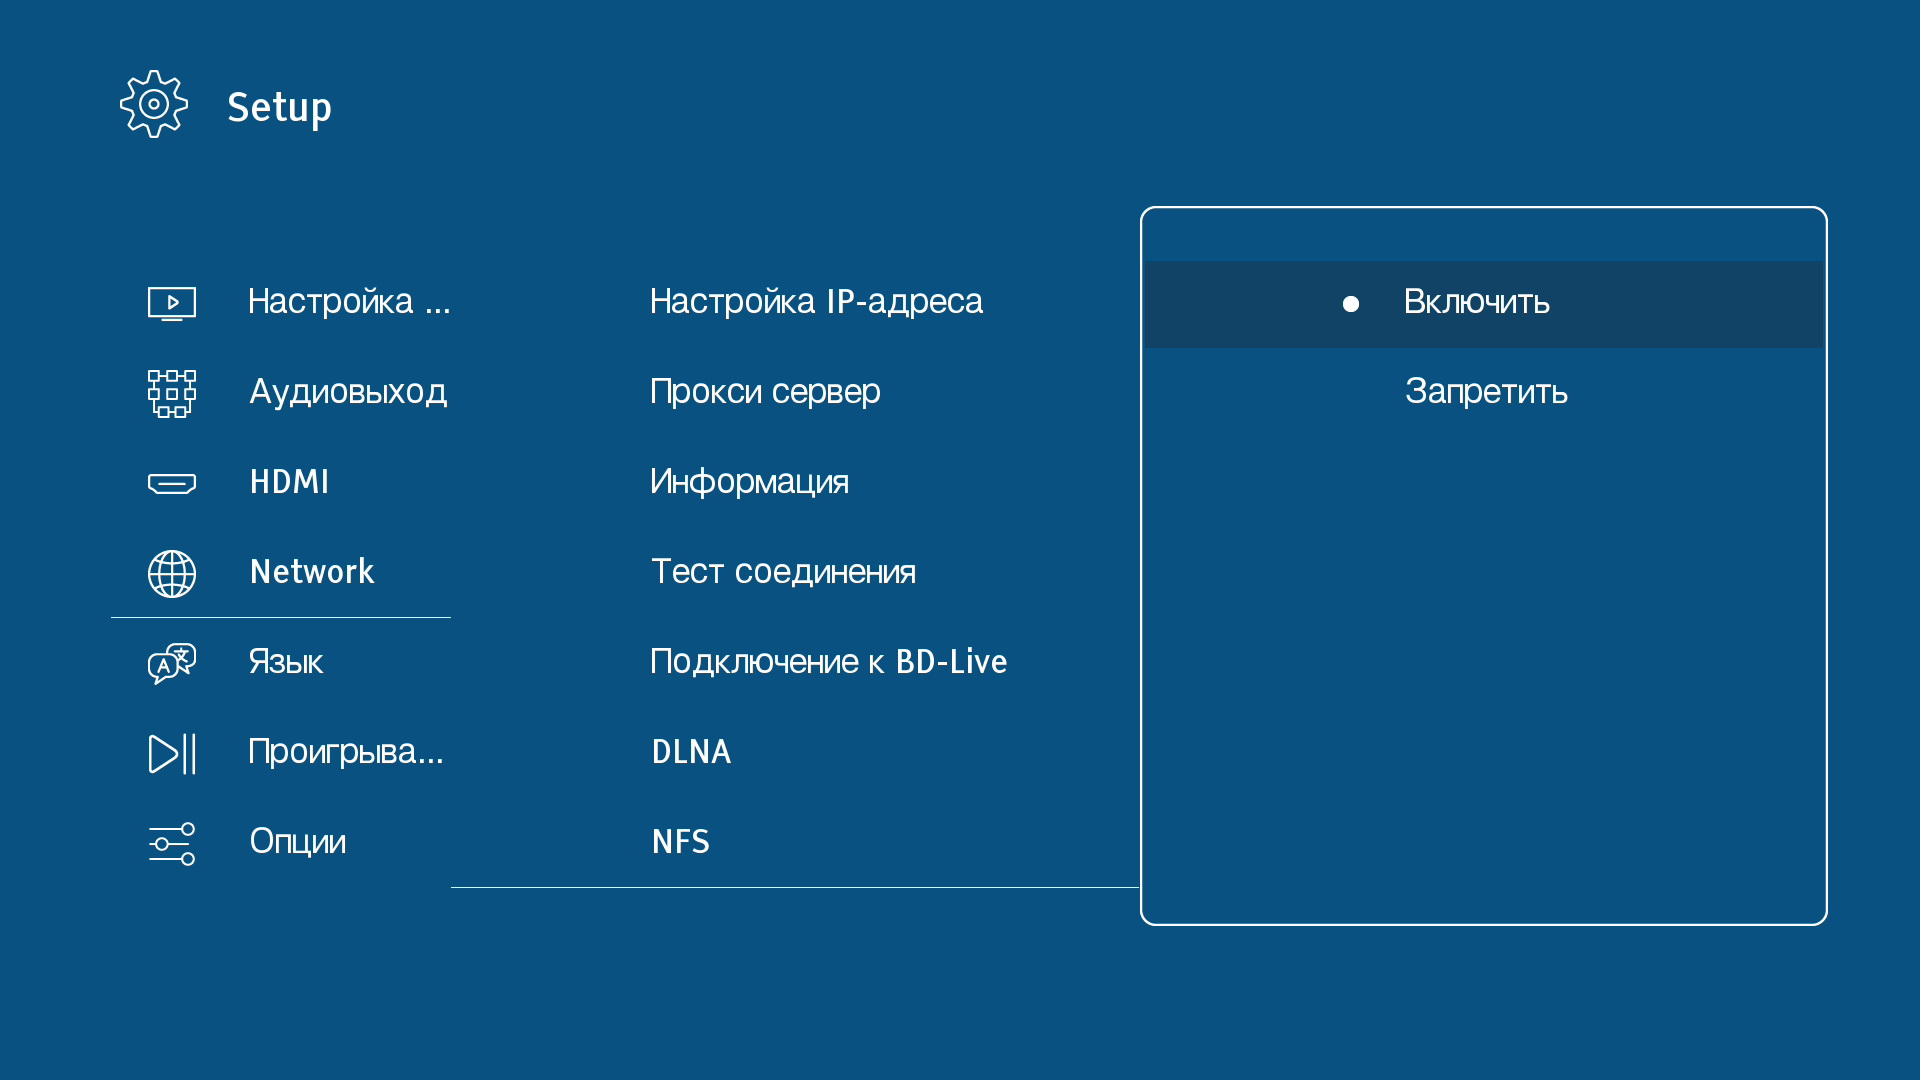Select the play/pause Проигрыва... icon
1920x1080 pixels.
click(x=172, y=754)
